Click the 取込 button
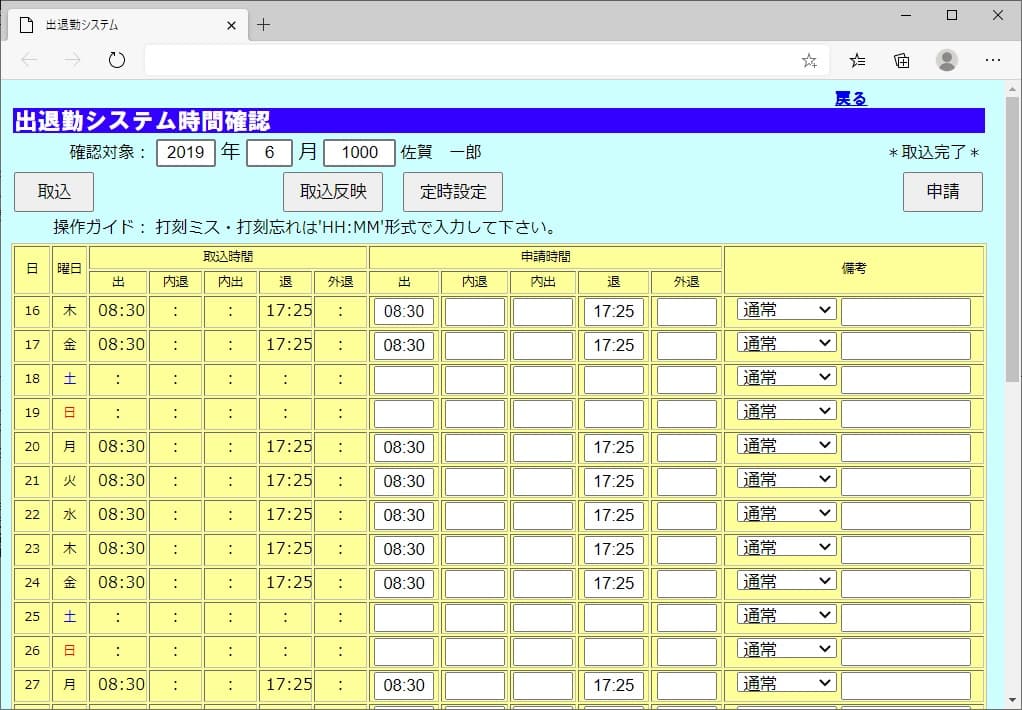 click(54, 192)
